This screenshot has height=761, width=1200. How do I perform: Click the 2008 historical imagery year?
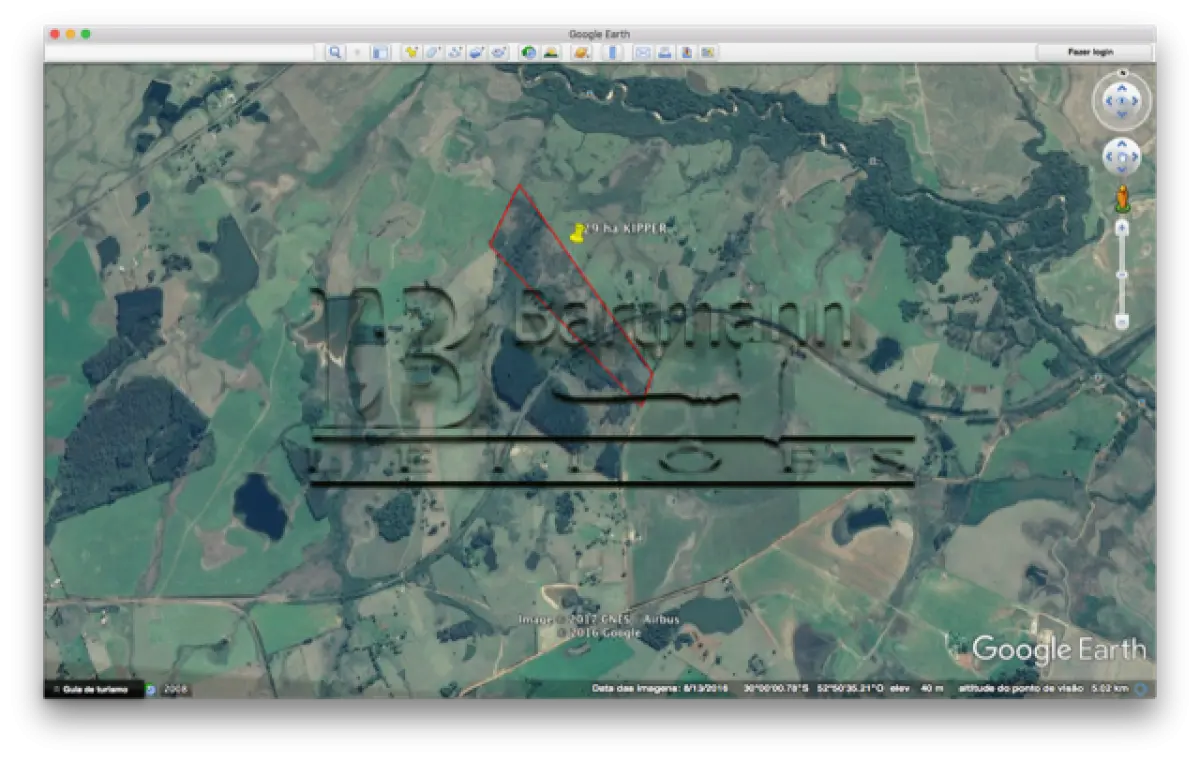[x=175, y=689]
